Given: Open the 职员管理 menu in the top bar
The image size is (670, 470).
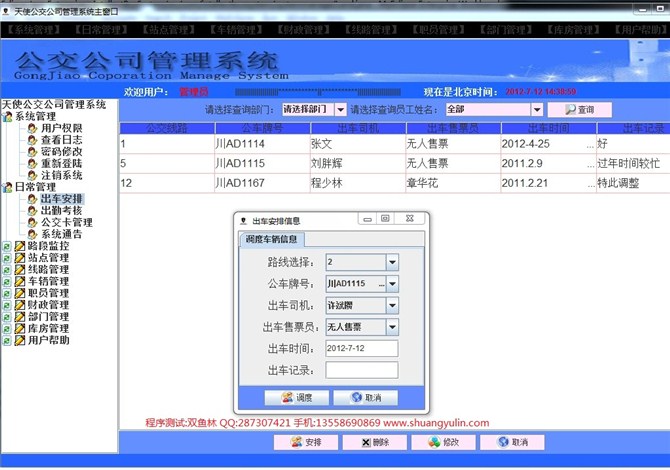Looking at the screenshot, I should coord(439,30).
